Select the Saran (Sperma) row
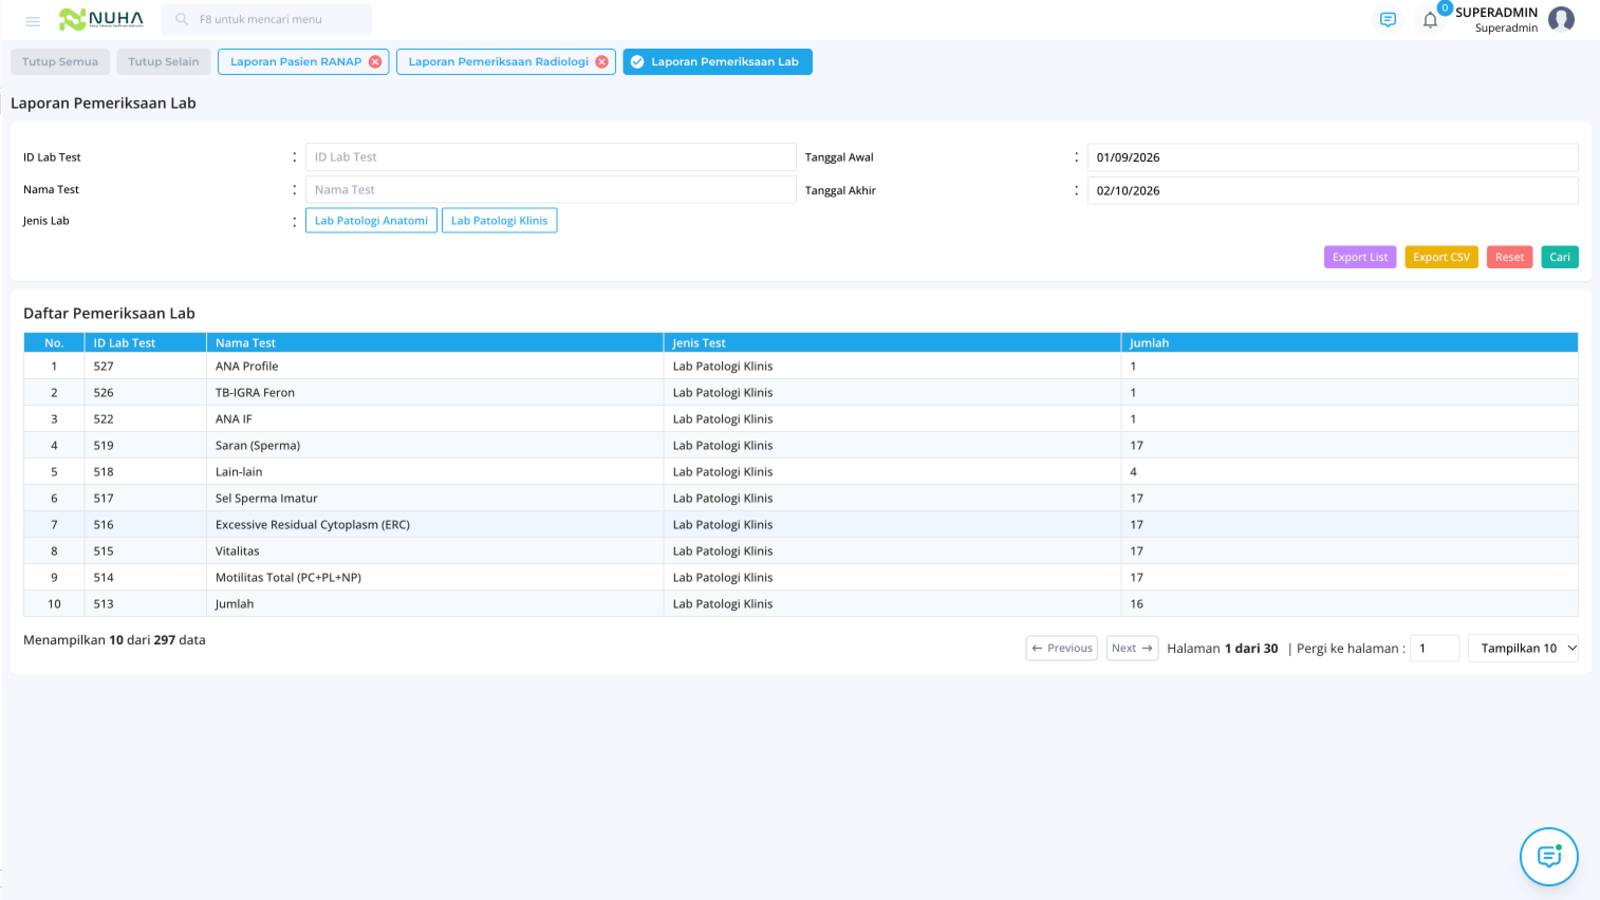The height and width of the screenshot is (900, 1600). click(801, 445)
